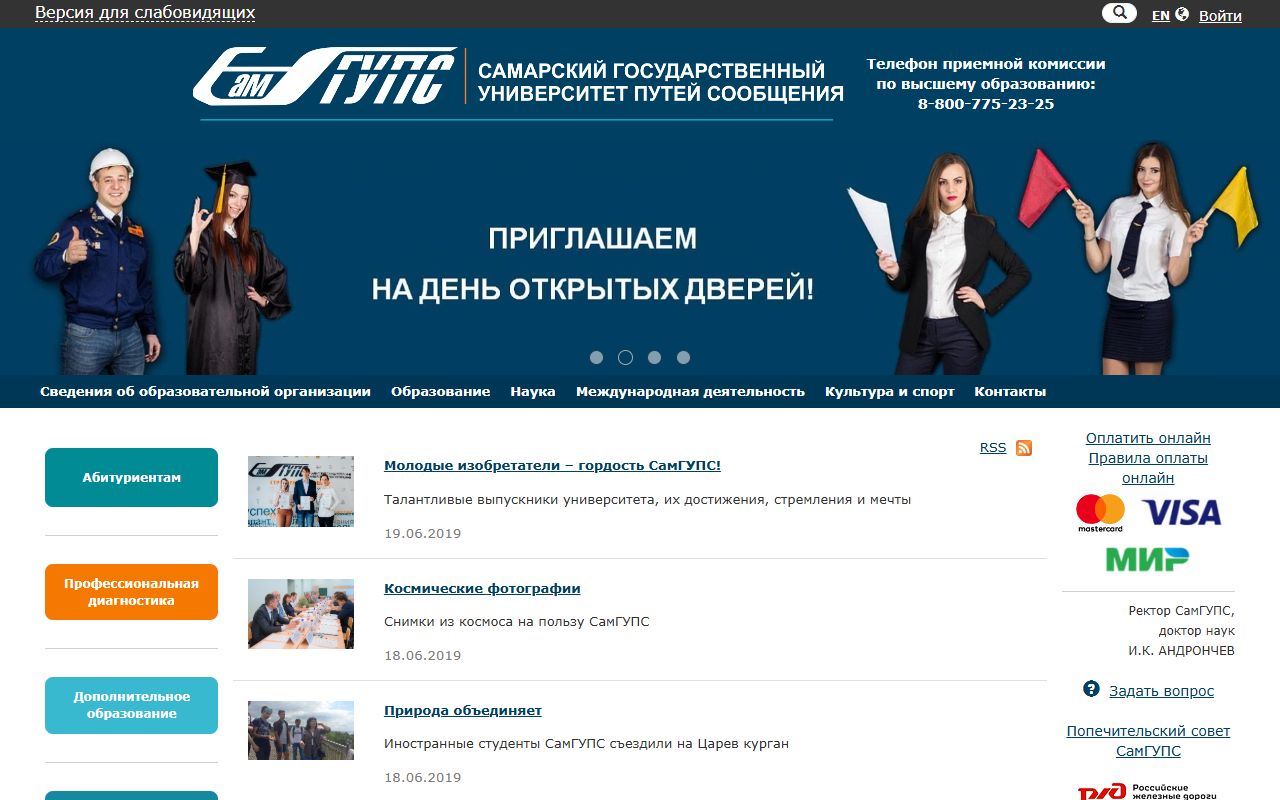Open the Образование menu
Image resolution: width=1280 pixels, height=800 pixels.
[440, 391]
